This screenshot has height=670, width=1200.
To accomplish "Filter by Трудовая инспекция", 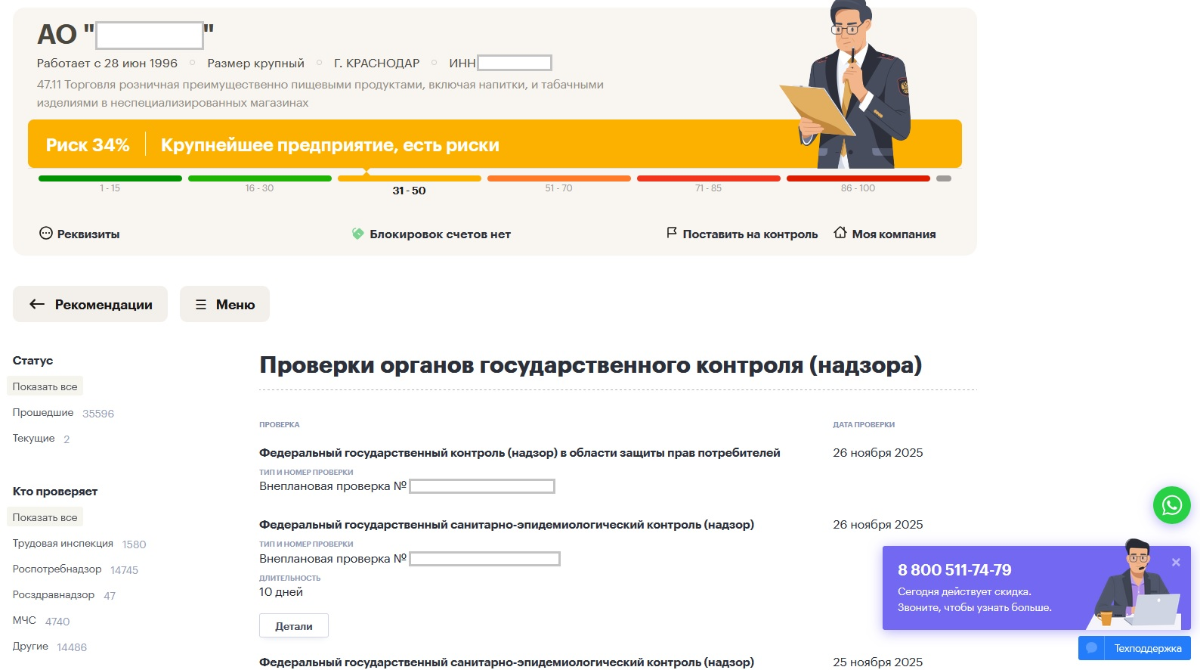I will [62, 544].
